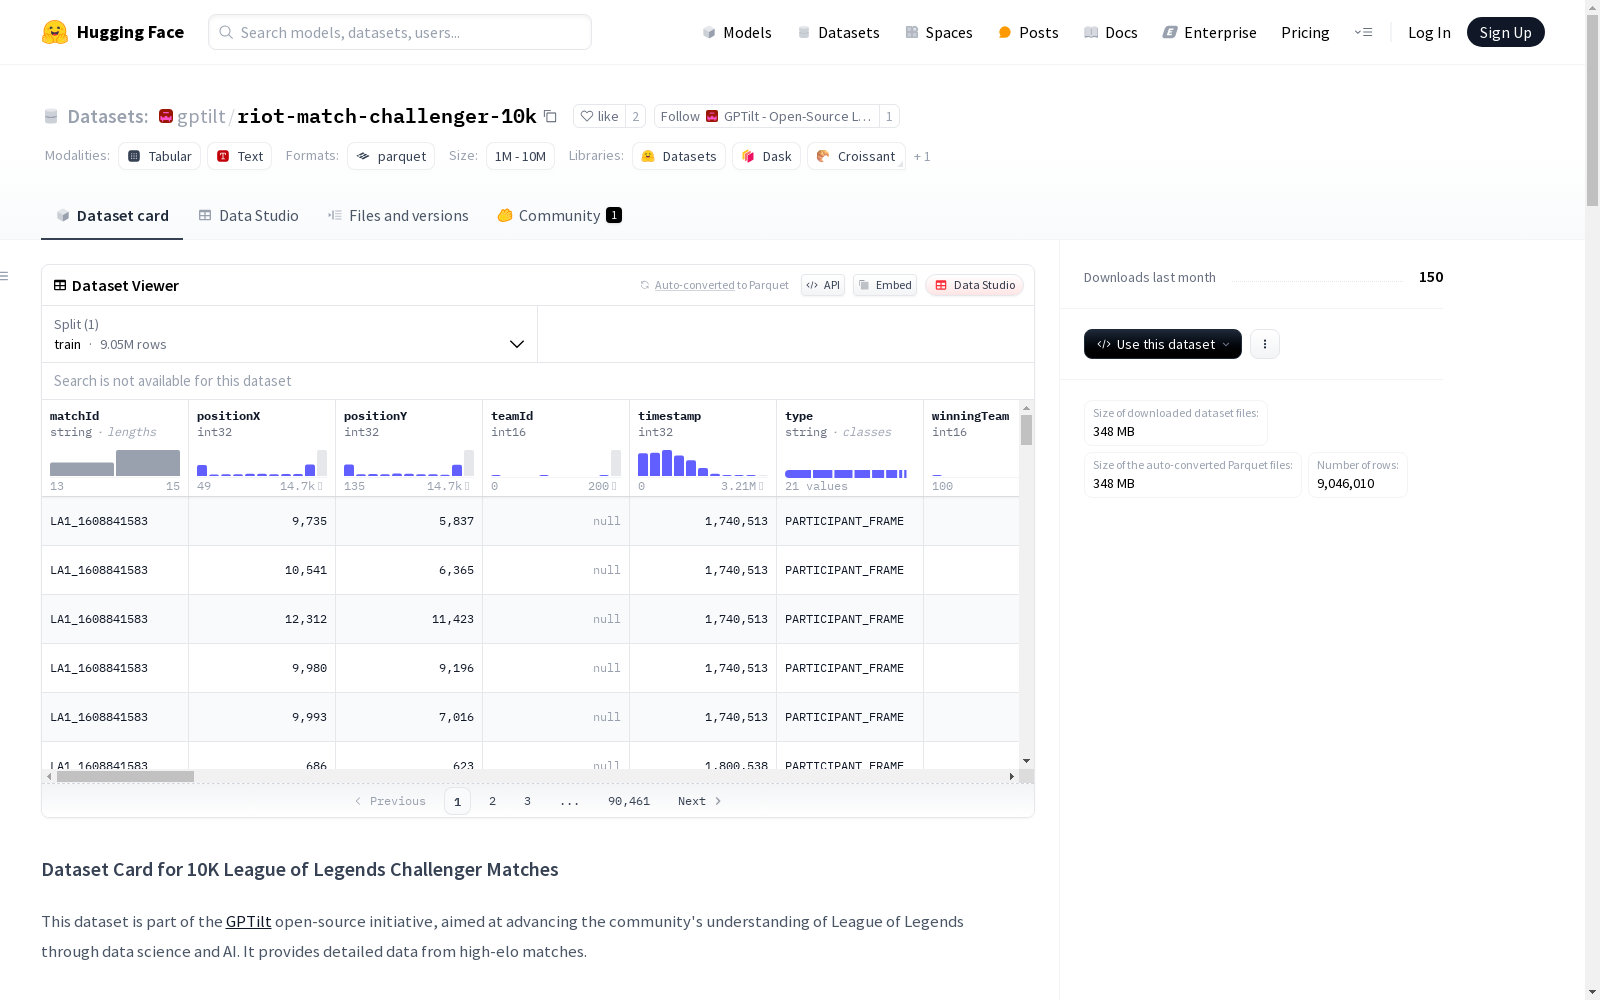Click the Log In link
Image resolution: width=1600 pixels, height=1000 pixels.
click(x=1429, y=32)
